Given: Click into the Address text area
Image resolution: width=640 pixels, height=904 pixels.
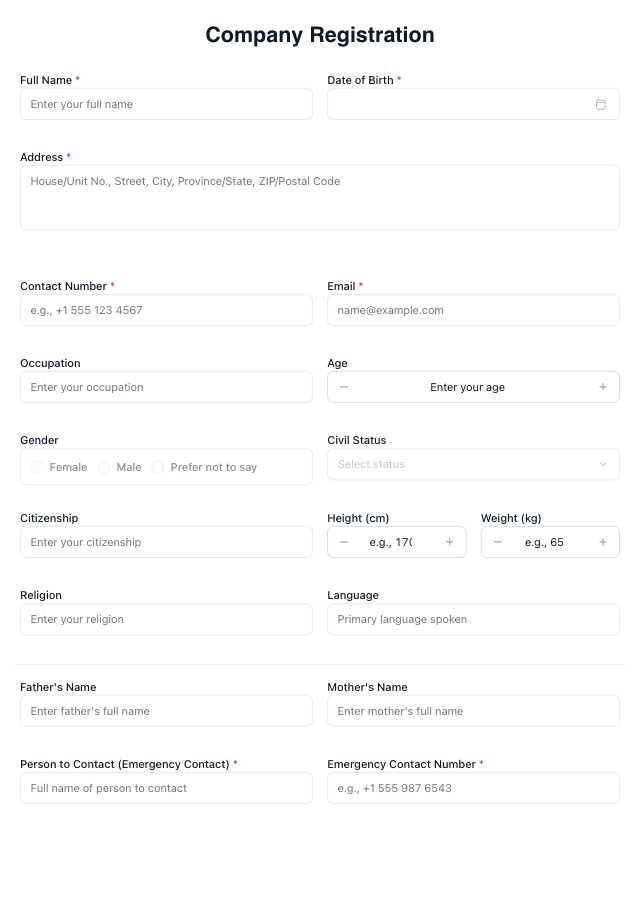Looking at the screenshot, I should coord(320,197).
